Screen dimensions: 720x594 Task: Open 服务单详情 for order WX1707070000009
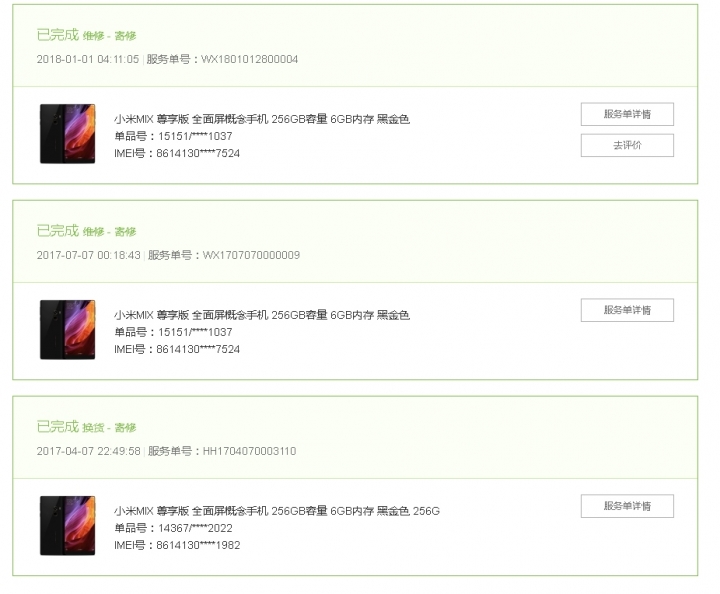point(627,310)
